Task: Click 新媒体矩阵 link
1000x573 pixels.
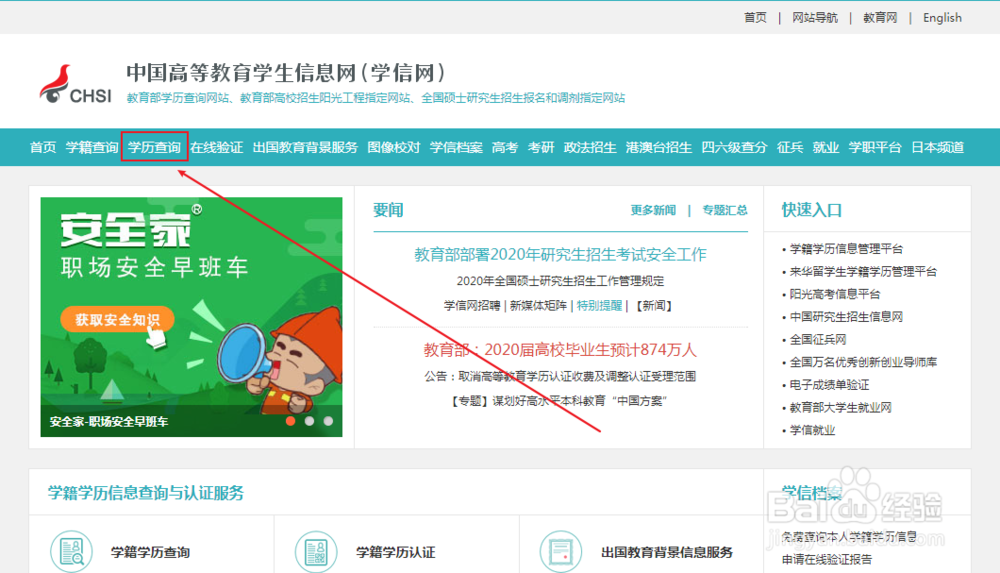Action: tap(538, 306)
